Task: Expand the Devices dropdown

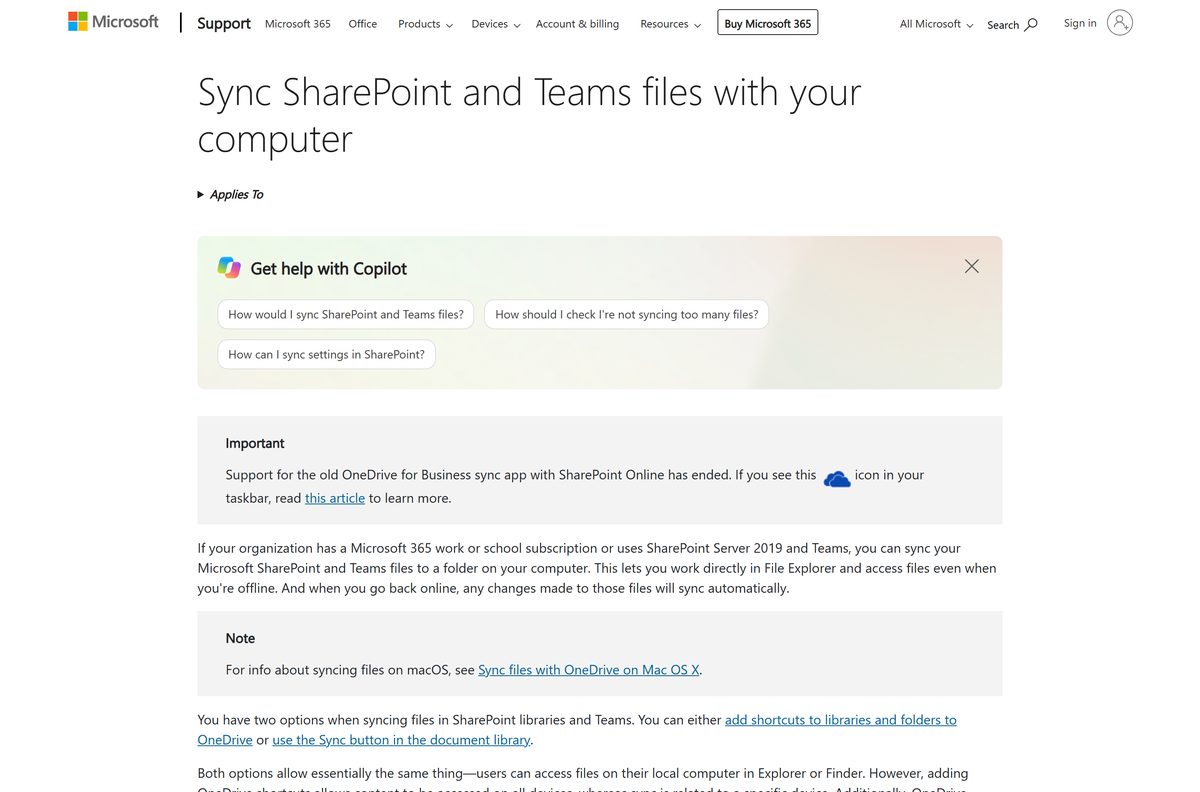Action: pyautogui.click(x=496, y=24)
